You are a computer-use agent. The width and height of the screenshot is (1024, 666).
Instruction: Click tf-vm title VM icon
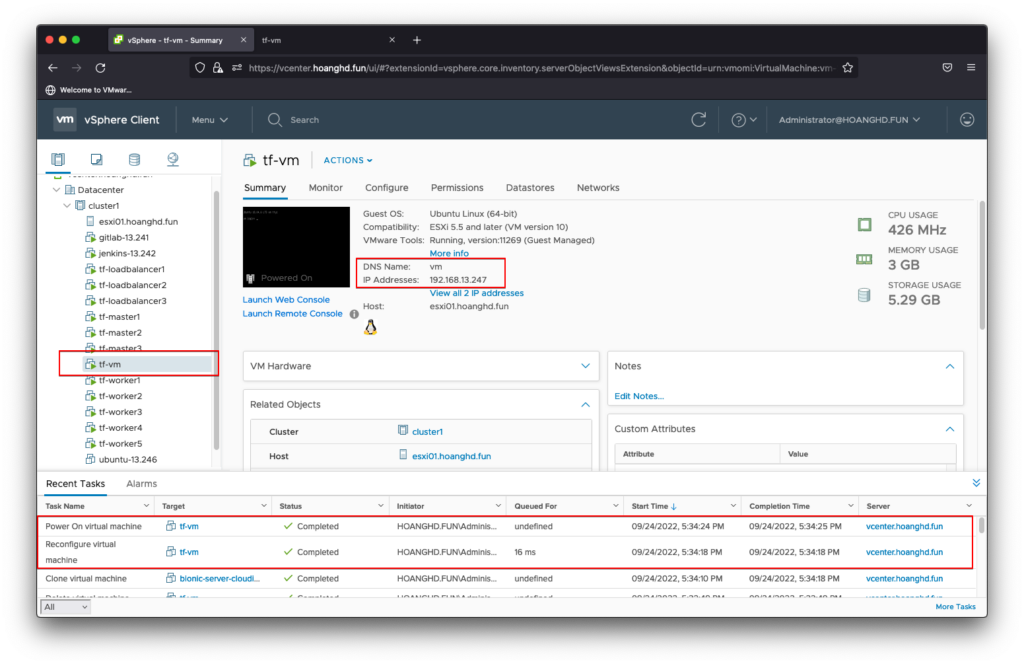coord(249,160)
